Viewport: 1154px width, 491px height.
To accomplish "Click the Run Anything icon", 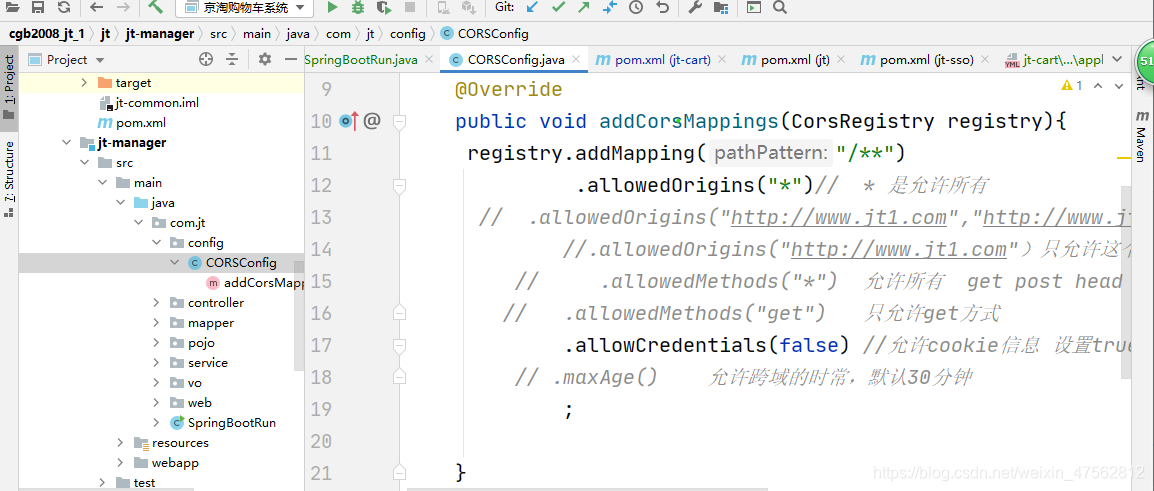I will pyautogui.click(x=754, y=7).
